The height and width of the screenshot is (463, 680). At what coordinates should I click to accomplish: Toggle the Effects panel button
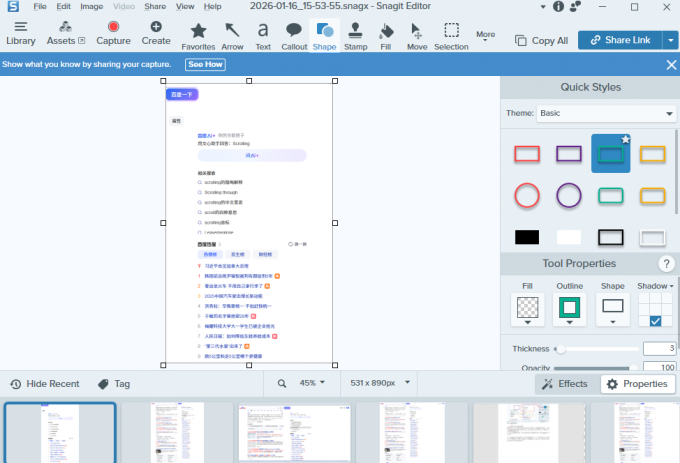tap(564, 383)
